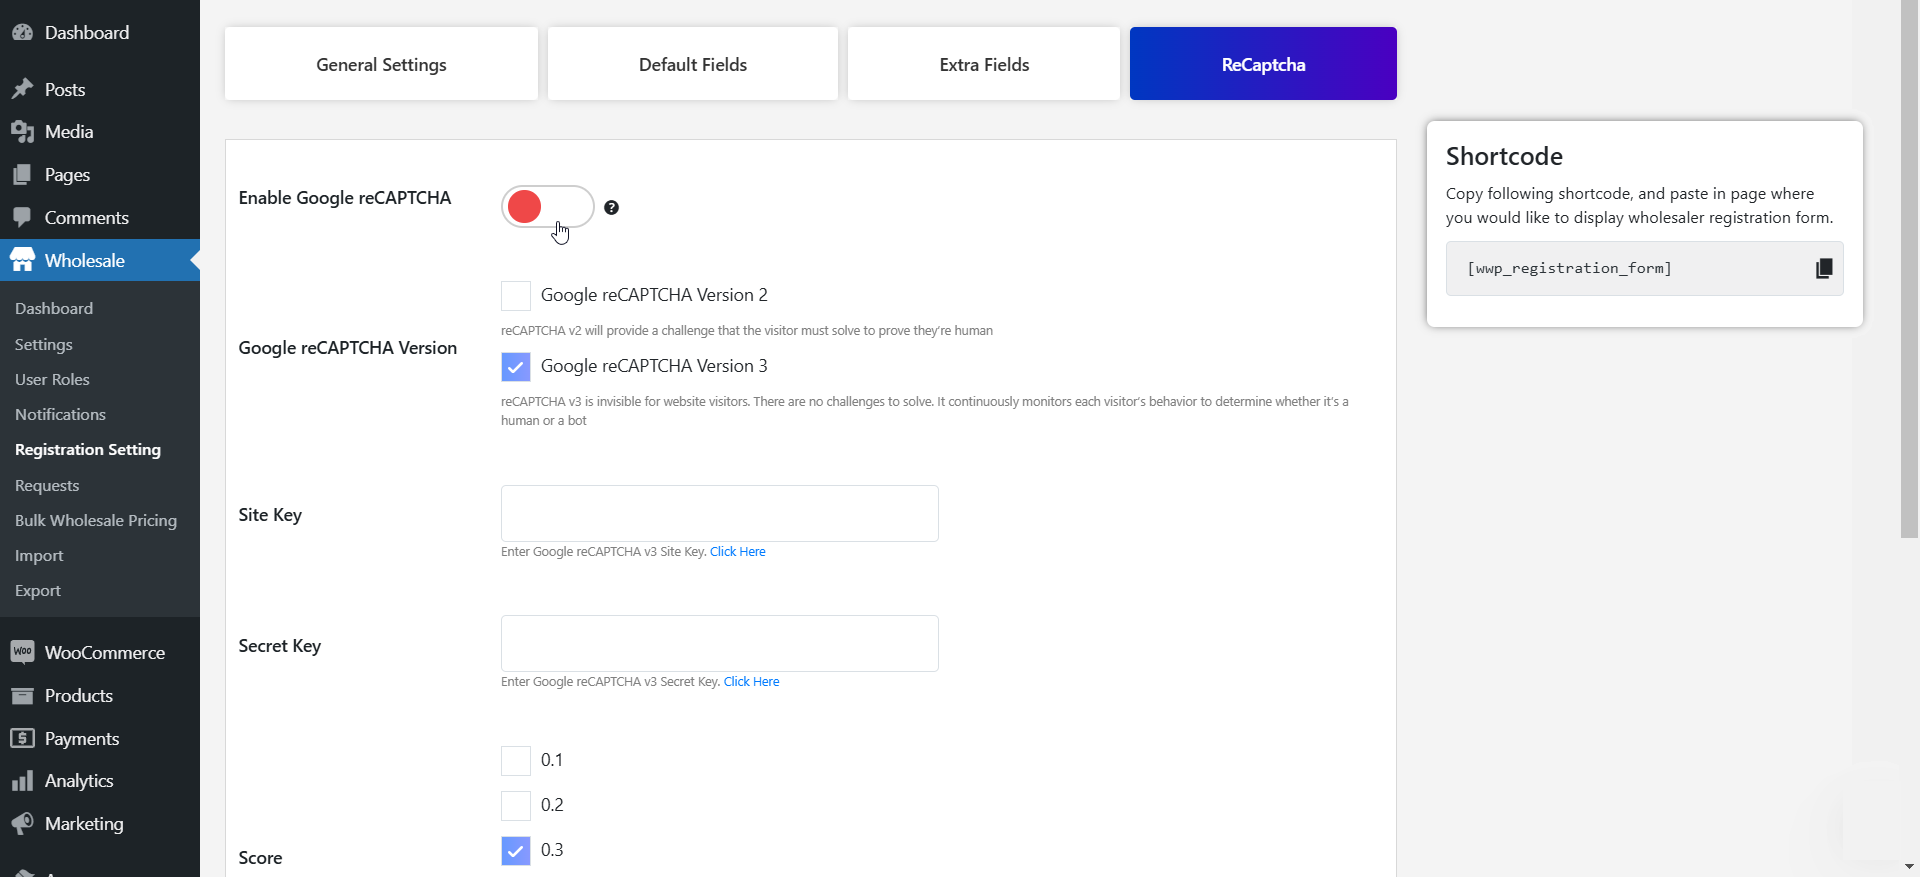Image resolution: width=1920 pixels, height=877 pixels.
Task: Open the Posts menu label
Action: [65, 89]
